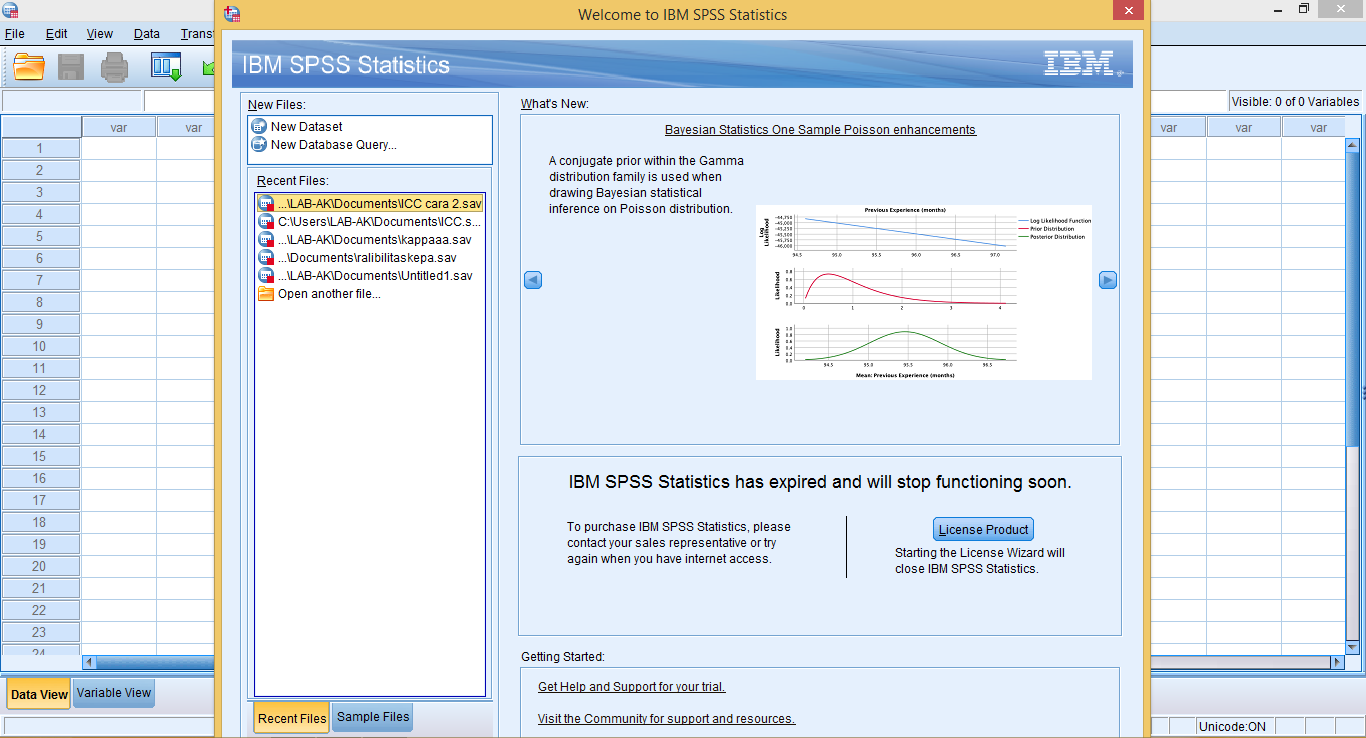Click the New Database Query icon

pos(259,145)
